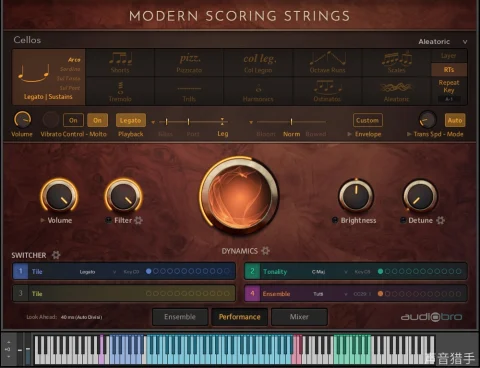Select the Ostinatos articulation
This screenshot has height=368, width=480.
pos(328,91)
